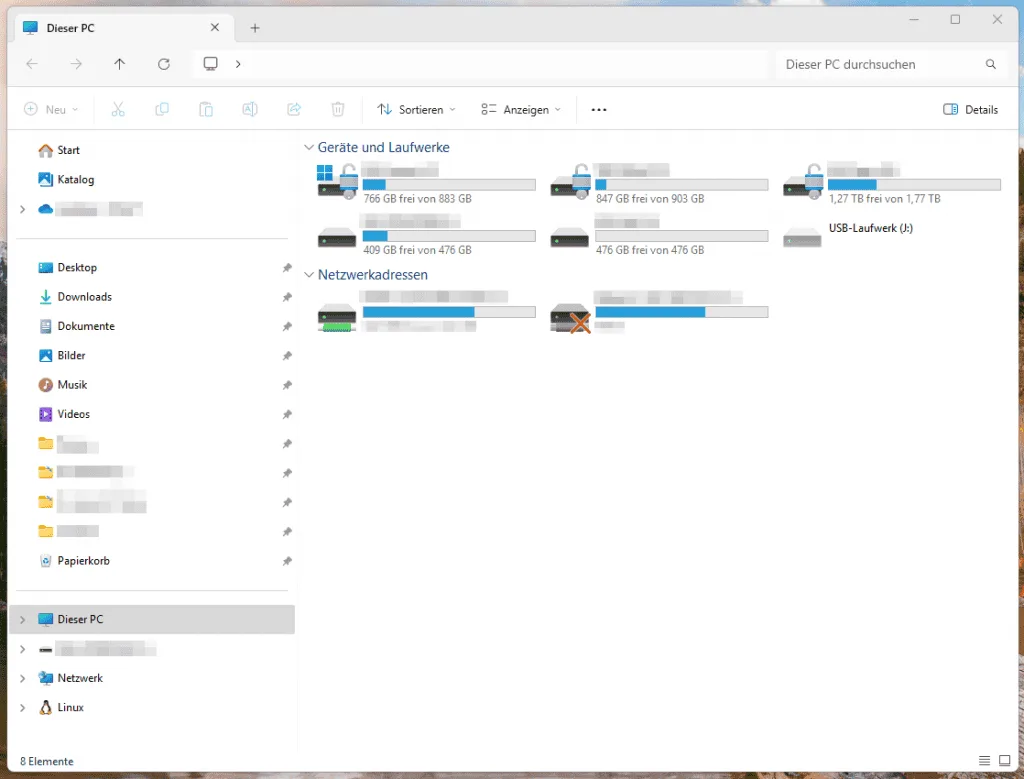Select the Cut icon in the toolbar

[117, 109]
